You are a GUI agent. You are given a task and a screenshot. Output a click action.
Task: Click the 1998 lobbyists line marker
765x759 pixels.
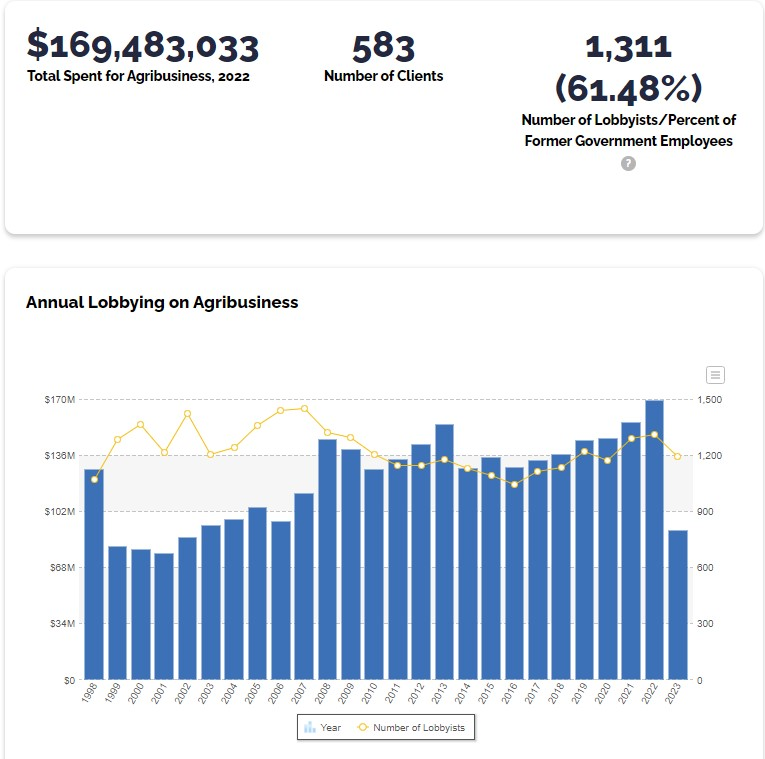pos(94,479)
